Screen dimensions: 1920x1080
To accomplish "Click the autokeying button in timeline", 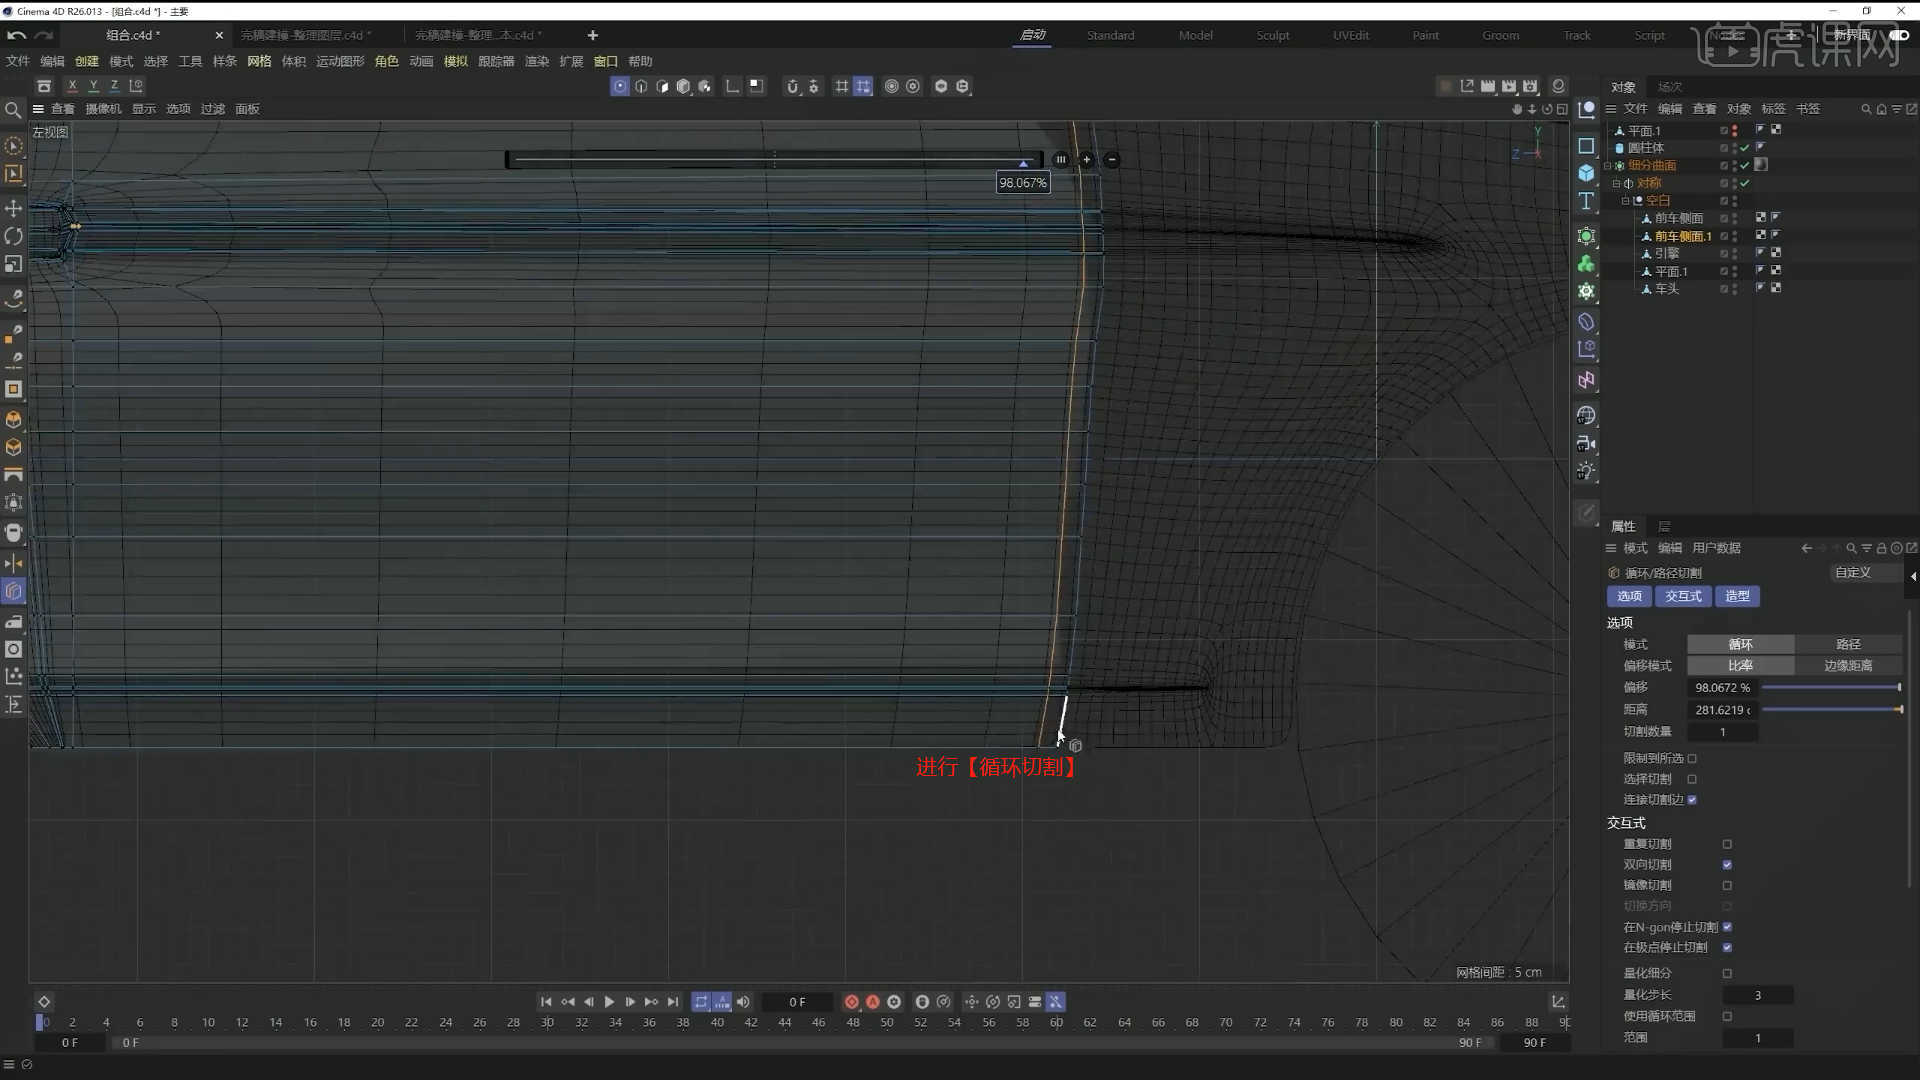I will click(x=872, y=1001).
